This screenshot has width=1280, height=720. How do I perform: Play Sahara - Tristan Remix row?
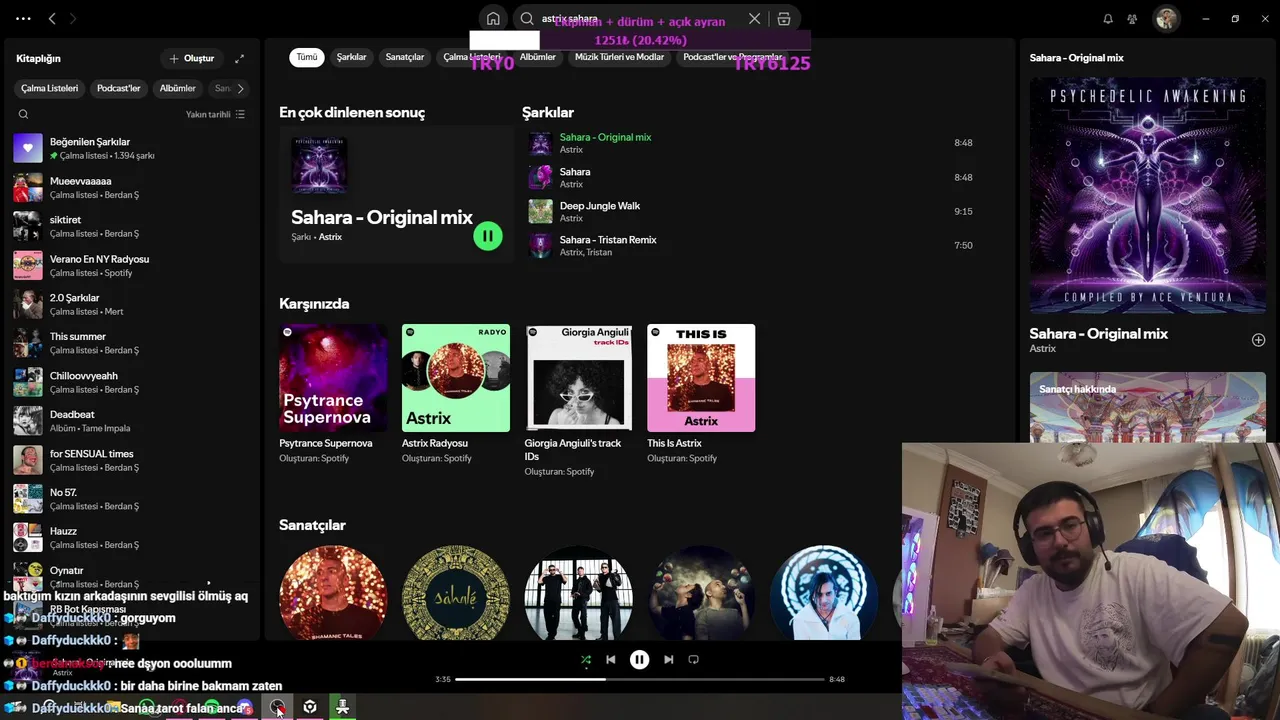pos(752,245)
